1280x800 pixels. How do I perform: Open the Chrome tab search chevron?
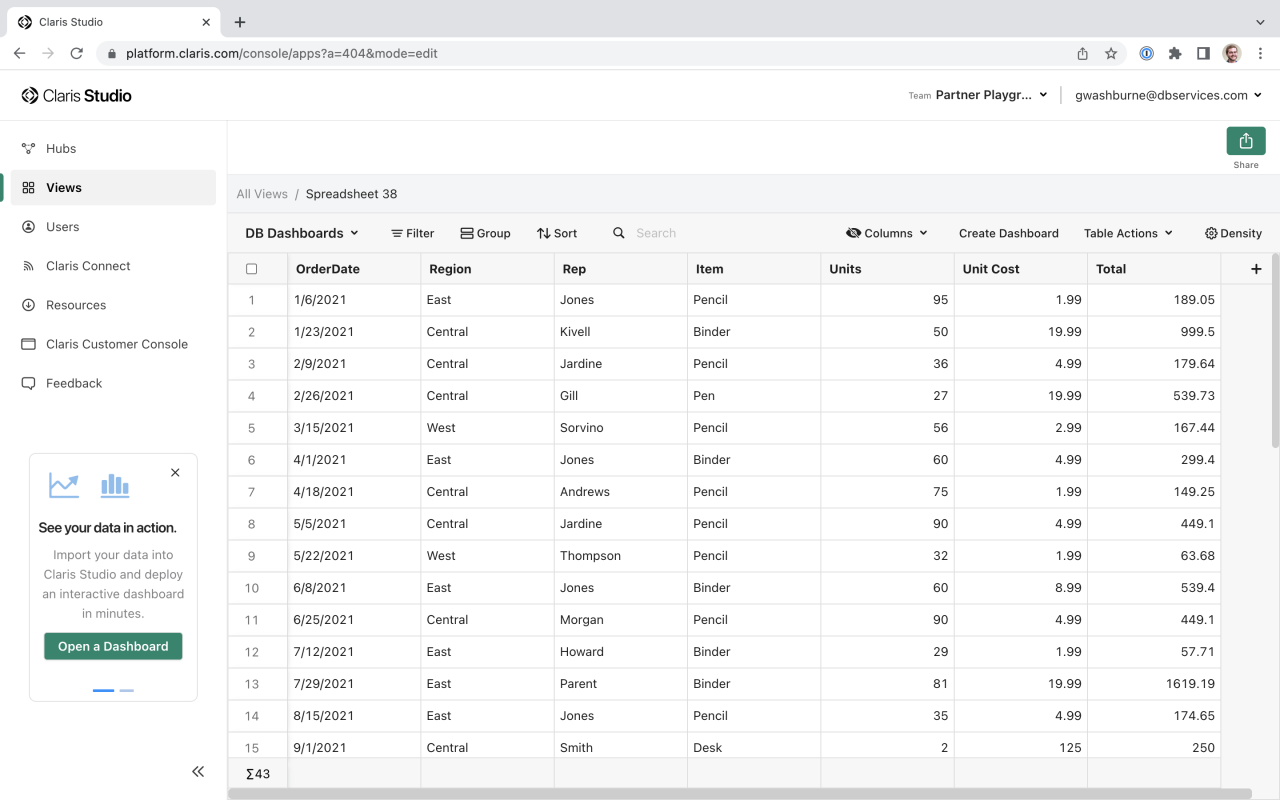[1260, 22]
